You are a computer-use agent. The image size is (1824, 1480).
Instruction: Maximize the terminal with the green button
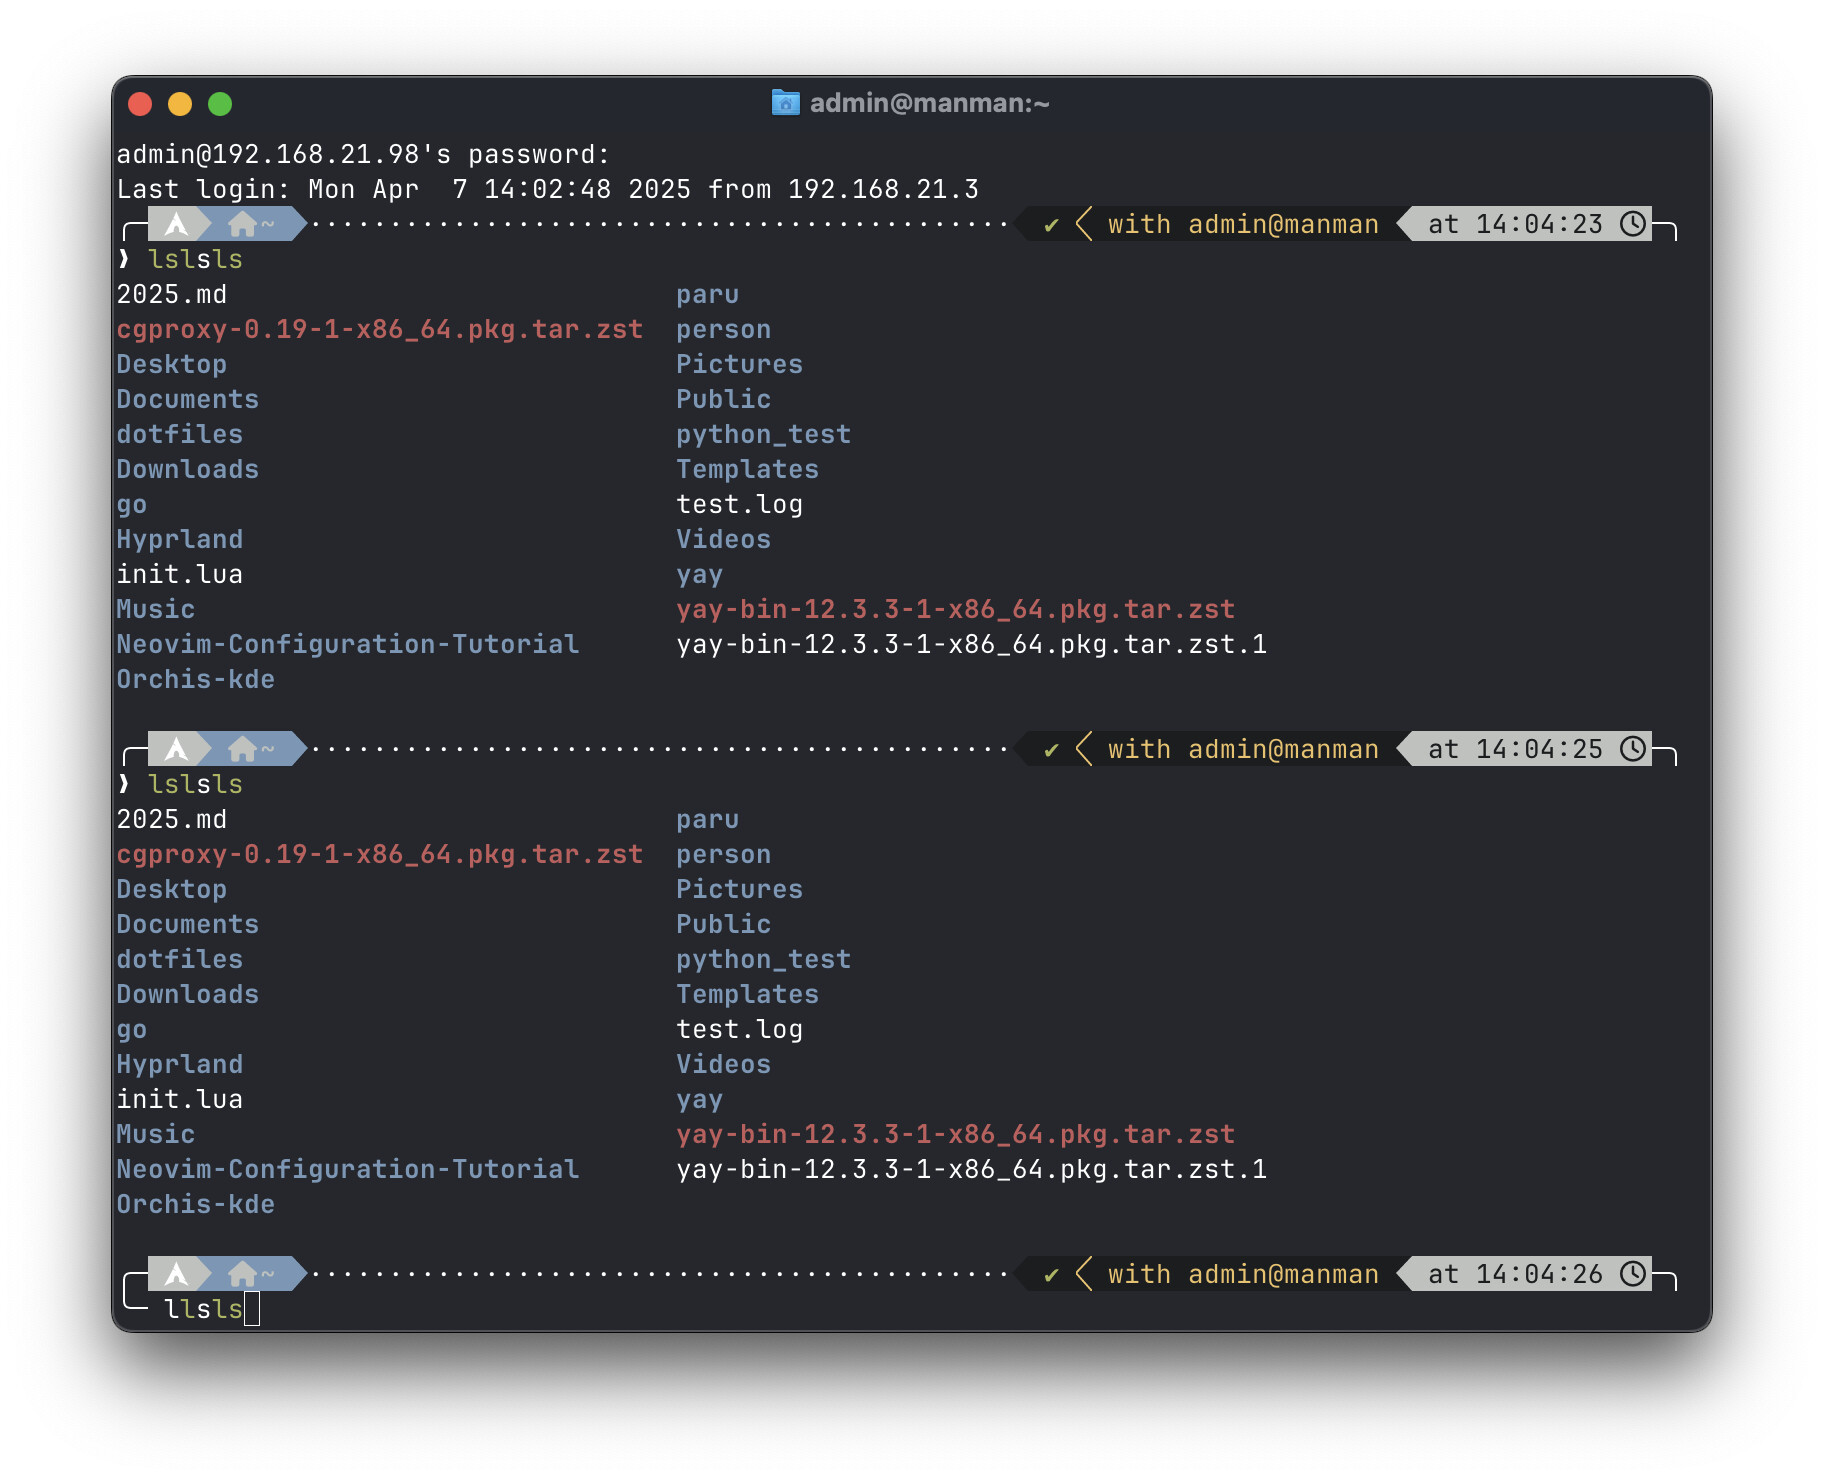220,104
